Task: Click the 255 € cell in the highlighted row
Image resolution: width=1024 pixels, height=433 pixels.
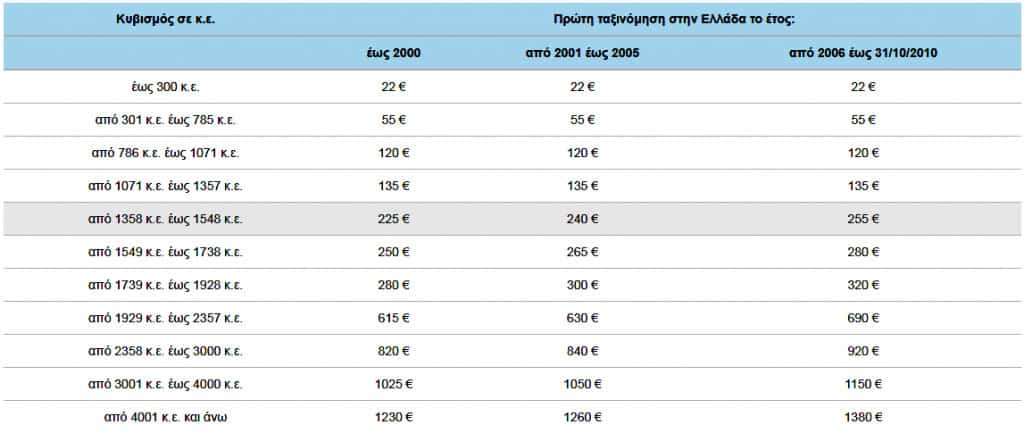Action: [862, 219]
